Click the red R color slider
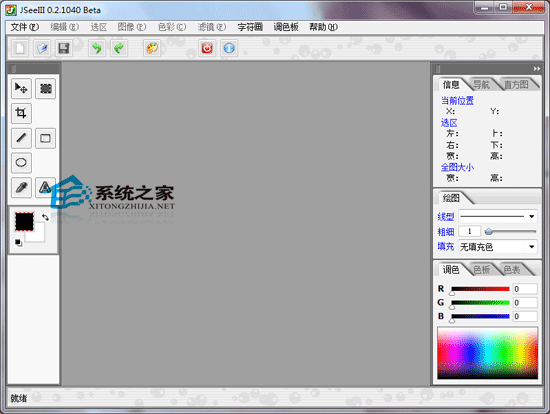550x414 pixels. [x=480, y=289]
